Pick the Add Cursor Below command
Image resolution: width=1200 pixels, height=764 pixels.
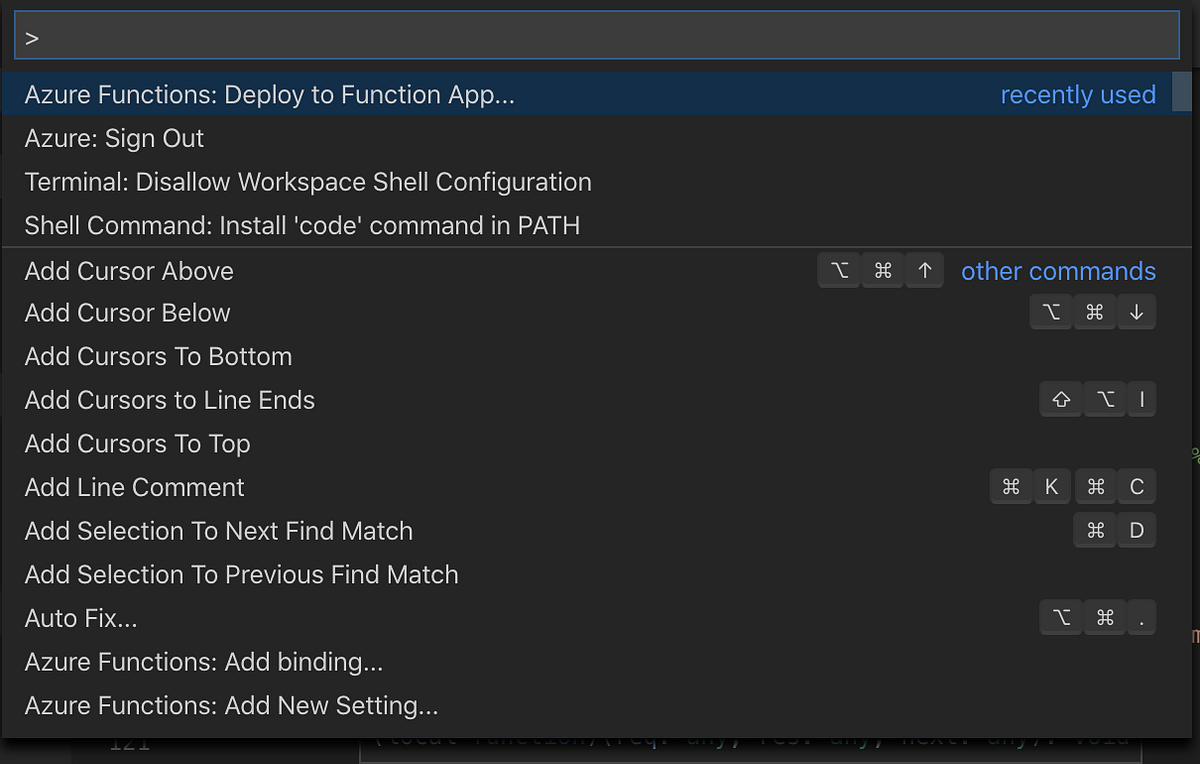pyautogui.click(x=128, y=313)
